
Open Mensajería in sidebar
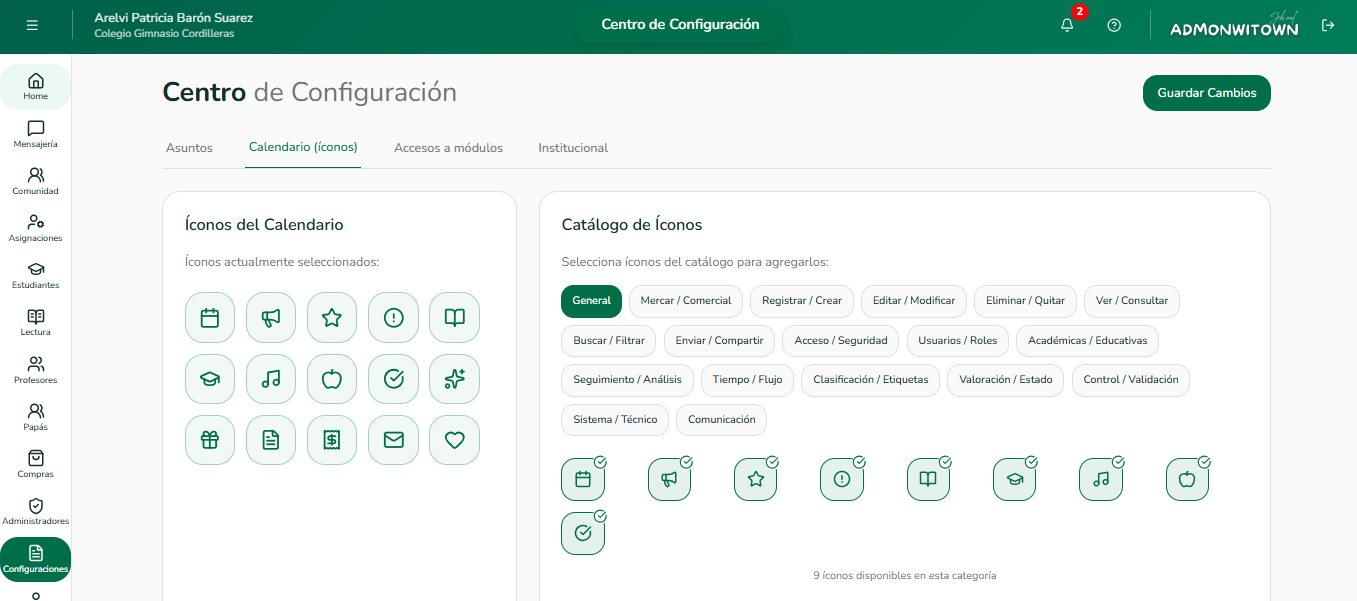(x=36, y=134)
